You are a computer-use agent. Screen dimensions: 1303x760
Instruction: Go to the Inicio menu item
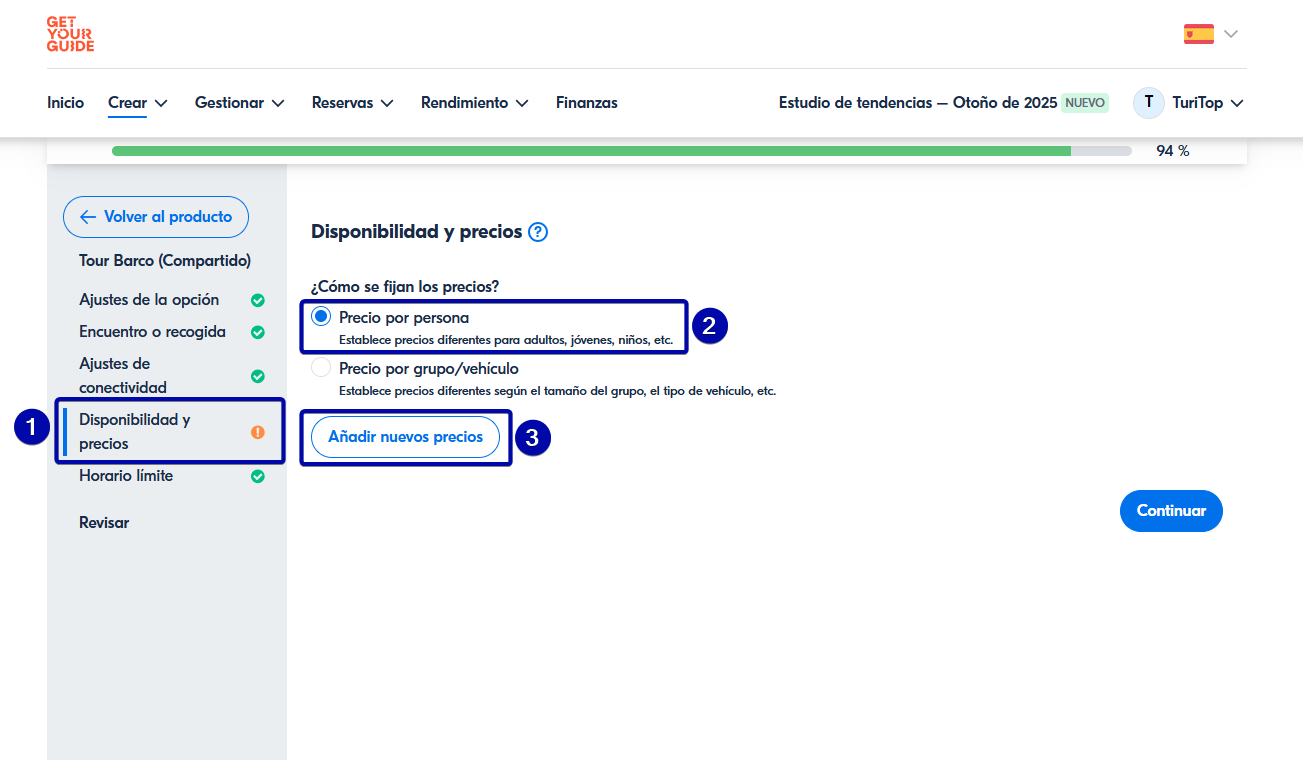(66, 103)
